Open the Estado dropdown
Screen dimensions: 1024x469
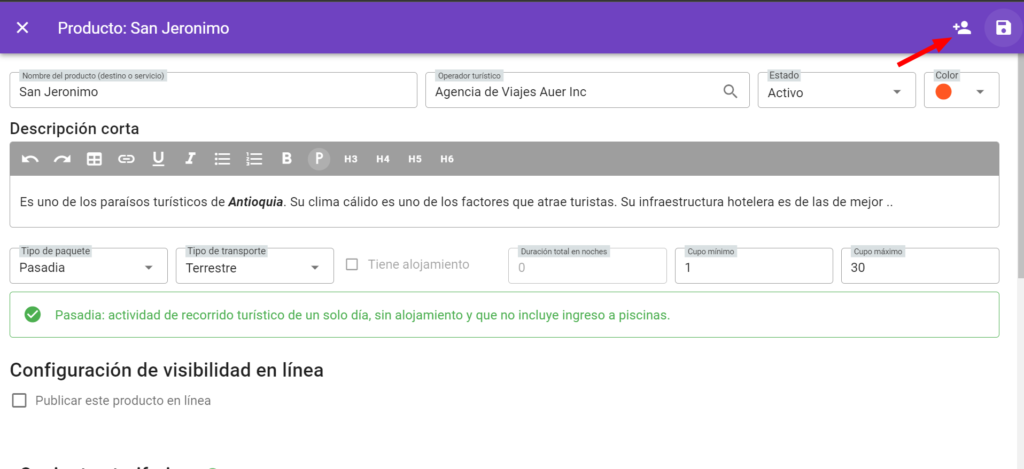837,90
